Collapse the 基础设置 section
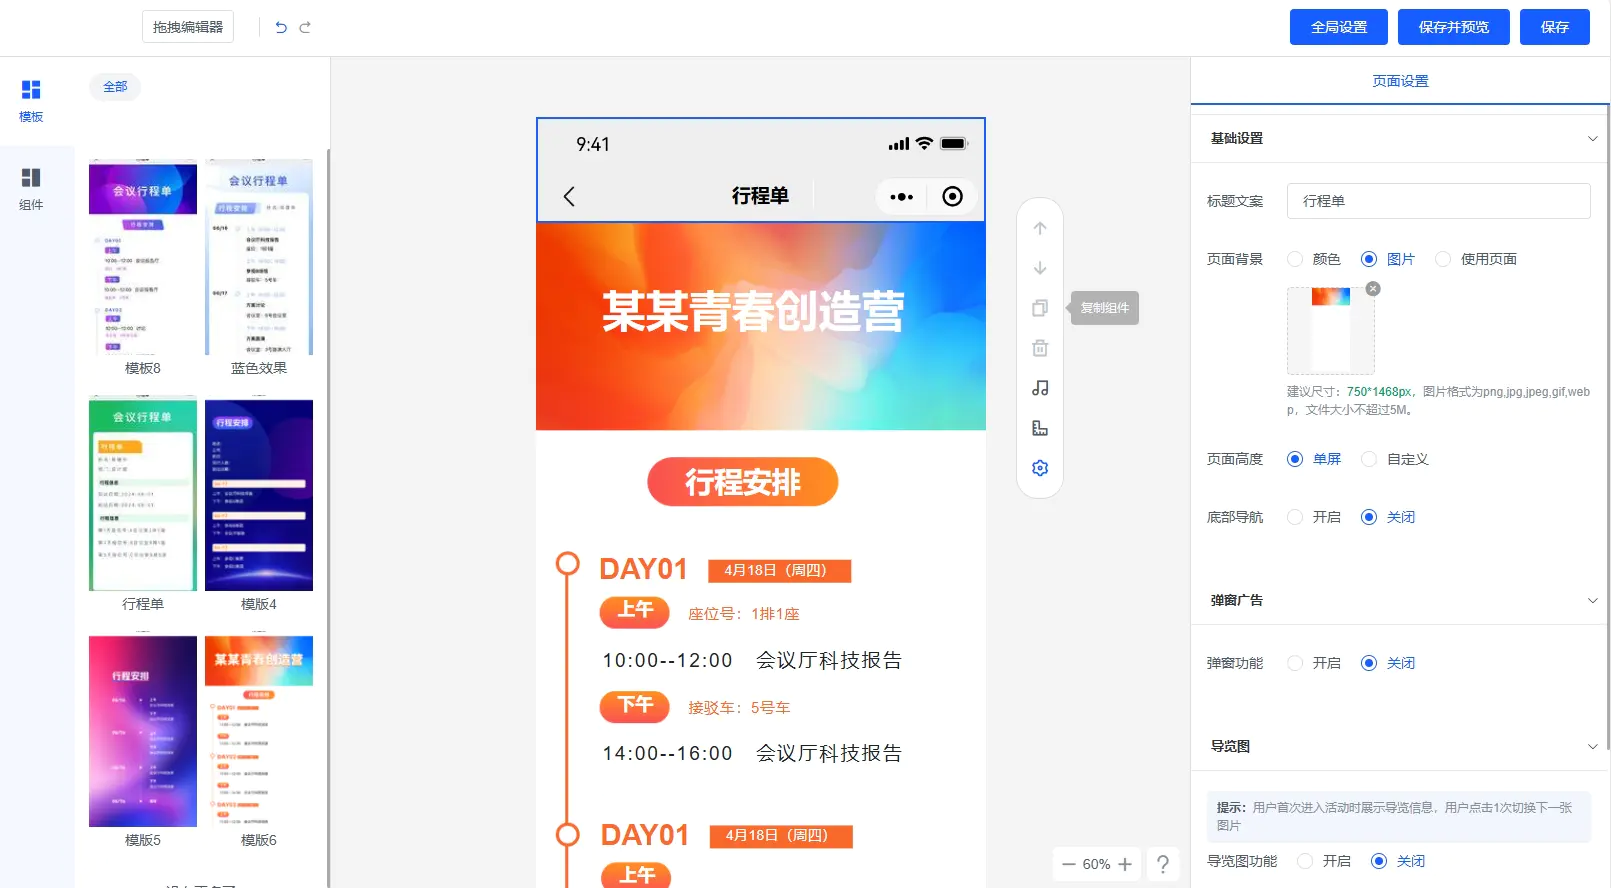 [x=1592, y=139]
